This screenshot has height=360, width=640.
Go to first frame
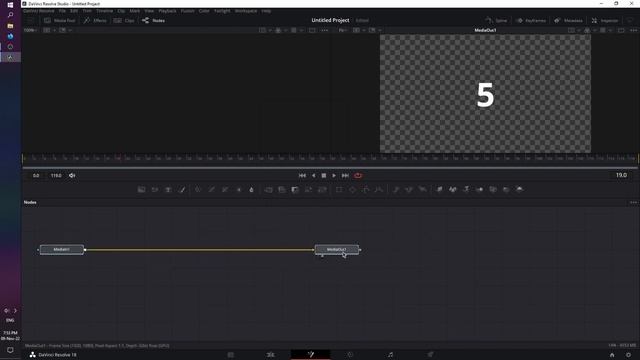pos(302,176)
